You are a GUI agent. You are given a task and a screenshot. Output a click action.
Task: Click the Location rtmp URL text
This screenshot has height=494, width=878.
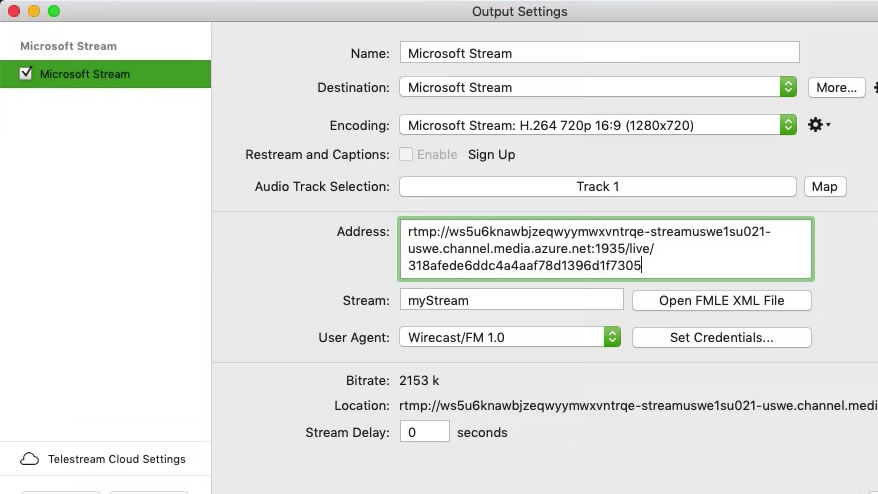(638, 406)
